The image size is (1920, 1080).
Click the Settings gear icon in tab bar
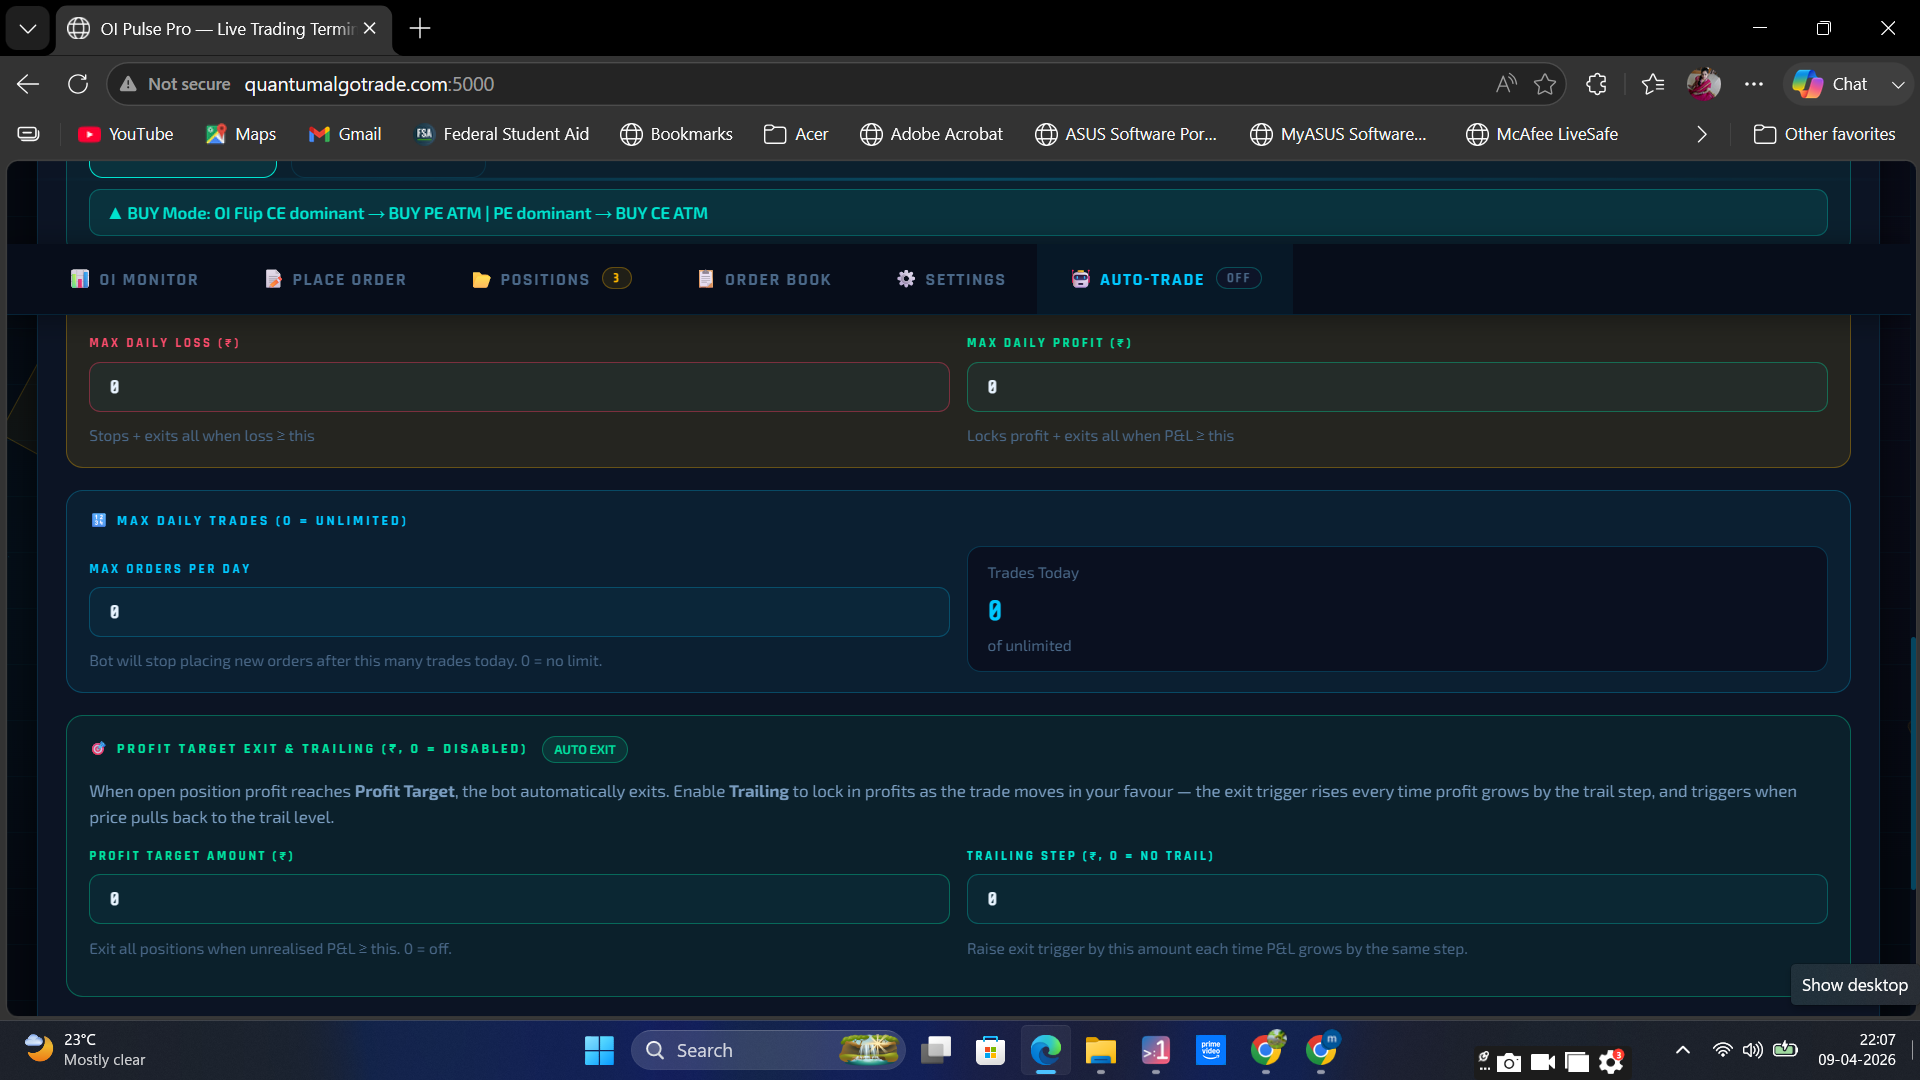(906, 279)
